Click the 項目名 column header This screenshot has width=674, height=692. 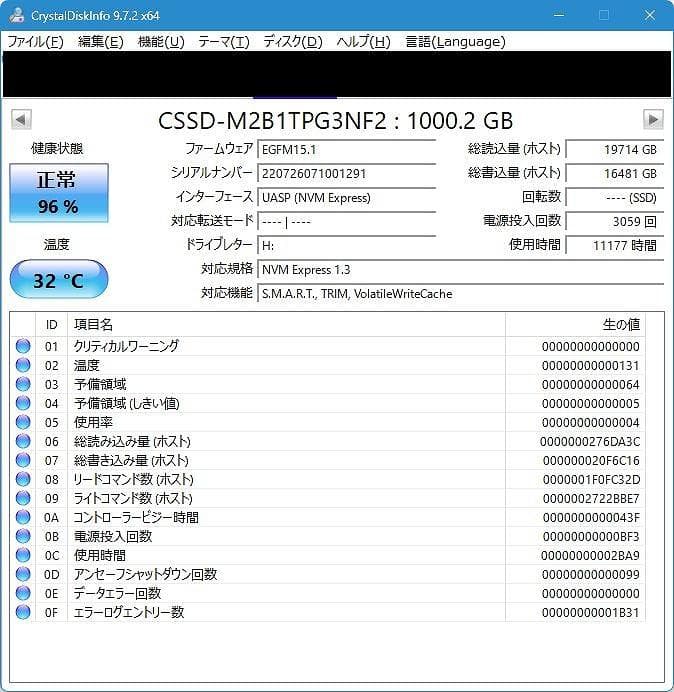[286, 324]
